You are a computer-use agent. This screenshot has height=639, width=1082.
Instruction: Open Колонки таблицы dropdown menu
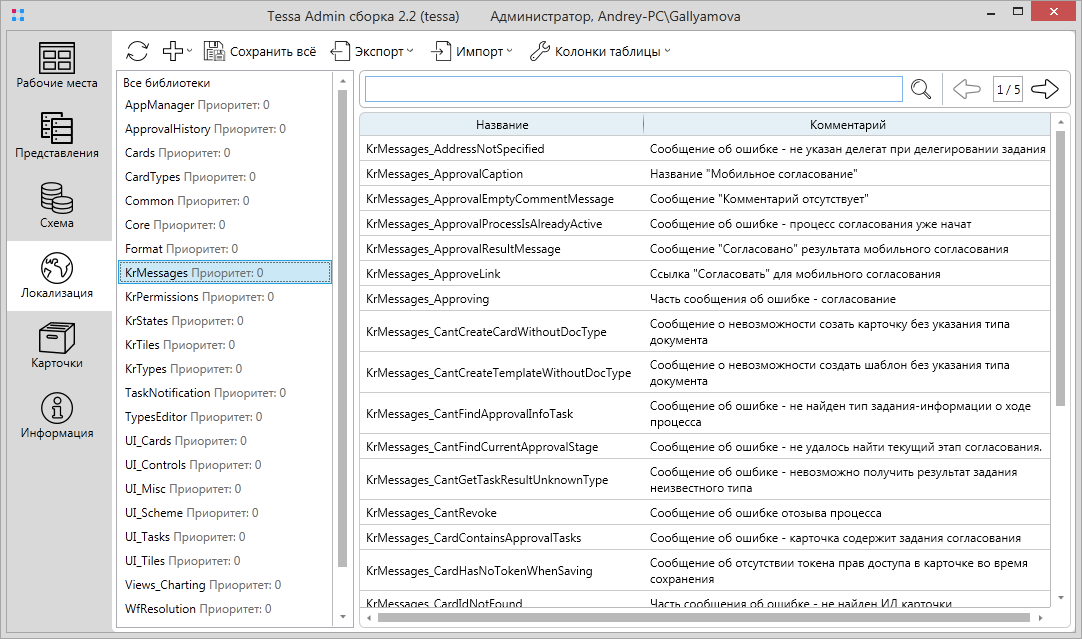click(599, 51)
